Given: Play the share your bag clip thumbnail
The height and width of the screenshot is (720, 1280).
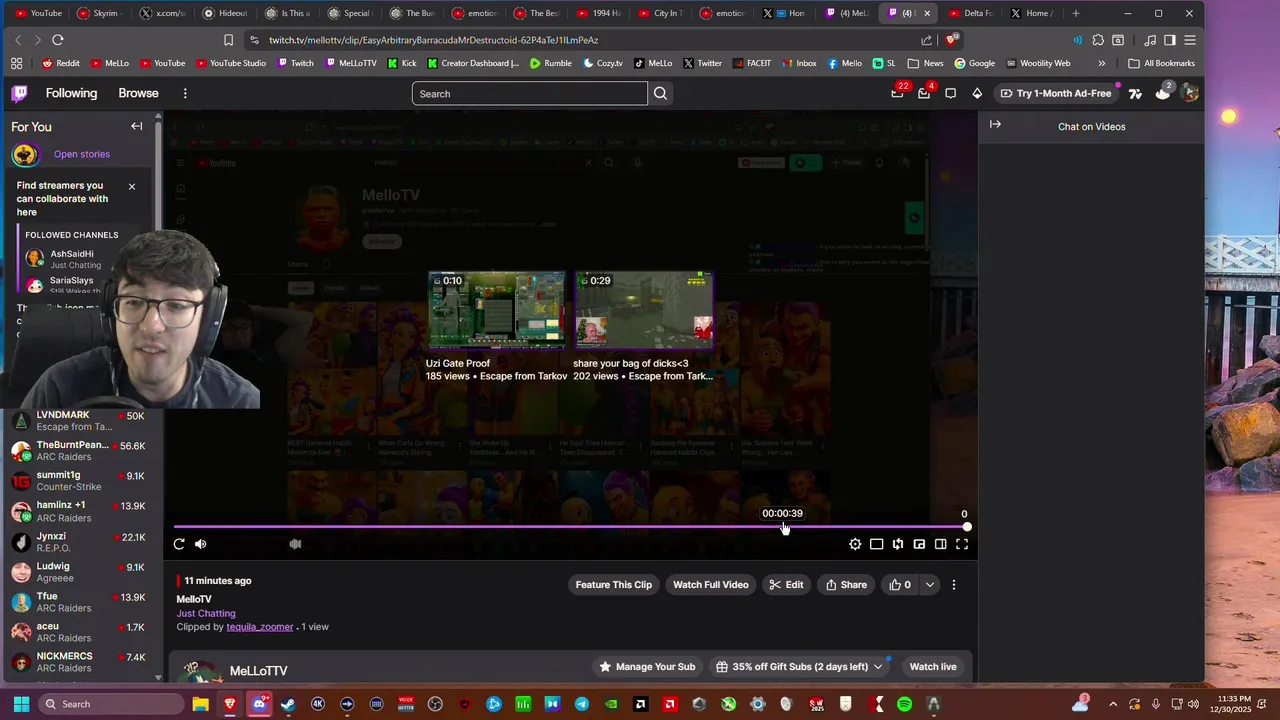Looking at the screenshot, I should [x=644, y=310].
